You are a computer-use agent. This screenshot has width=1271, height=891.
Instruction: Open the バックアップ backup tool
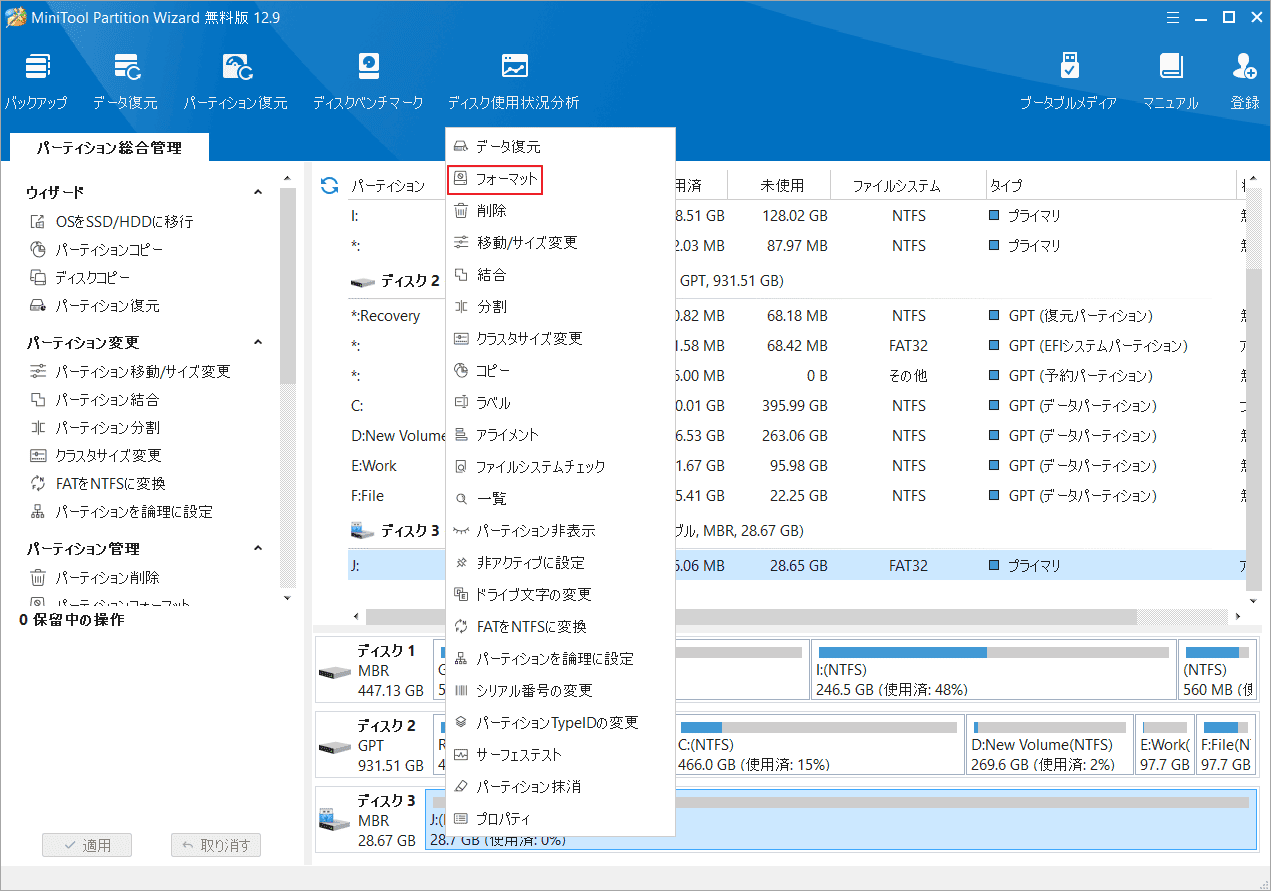pyautogui.click(x=36, y=82)
